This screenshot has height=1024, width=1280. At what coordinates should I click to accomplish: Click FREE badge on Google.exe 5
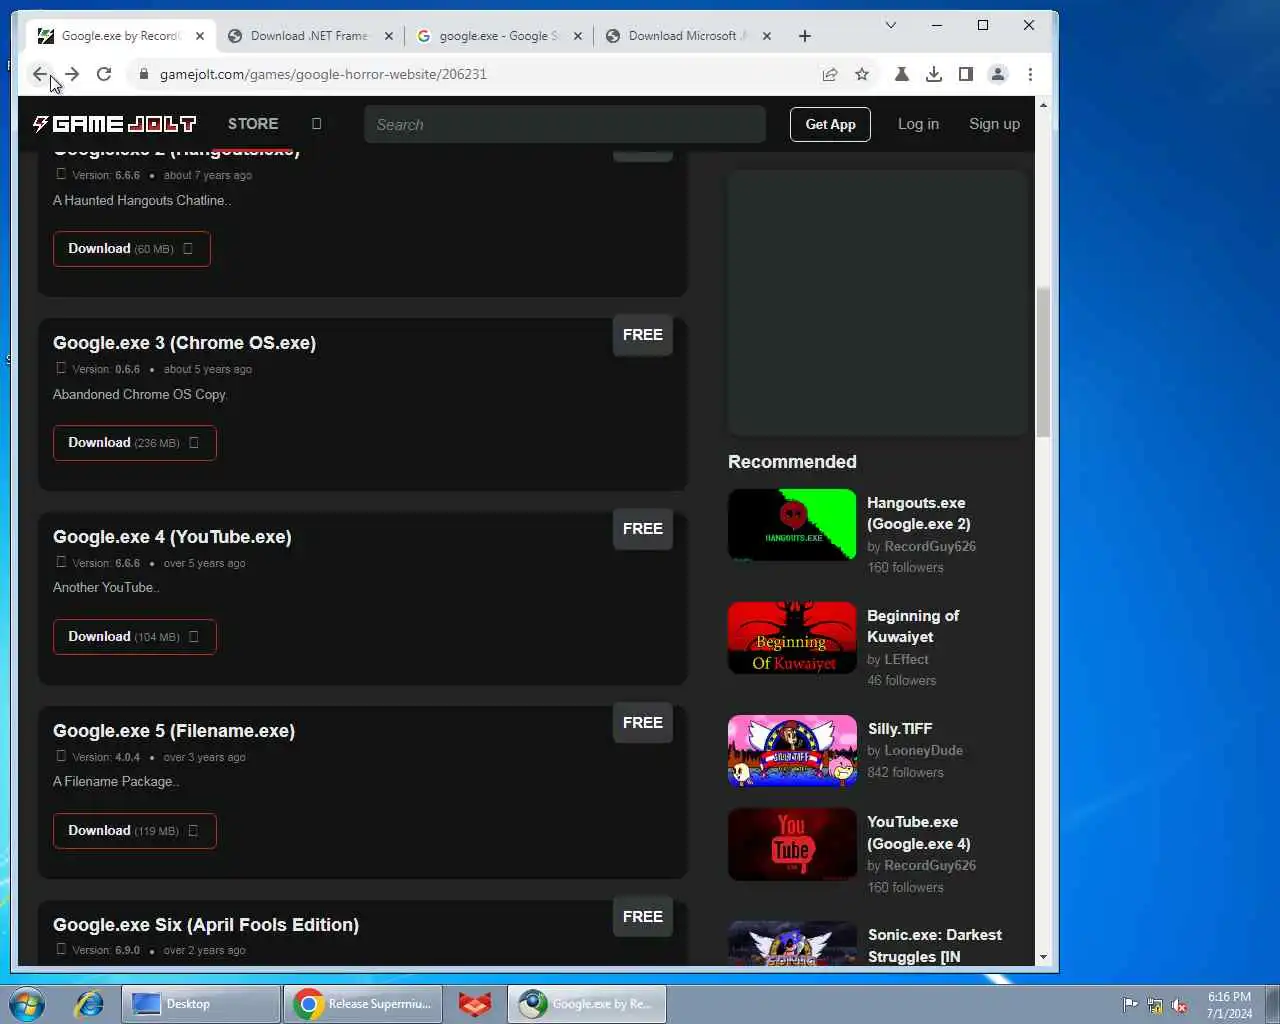(x=642, y=723)
